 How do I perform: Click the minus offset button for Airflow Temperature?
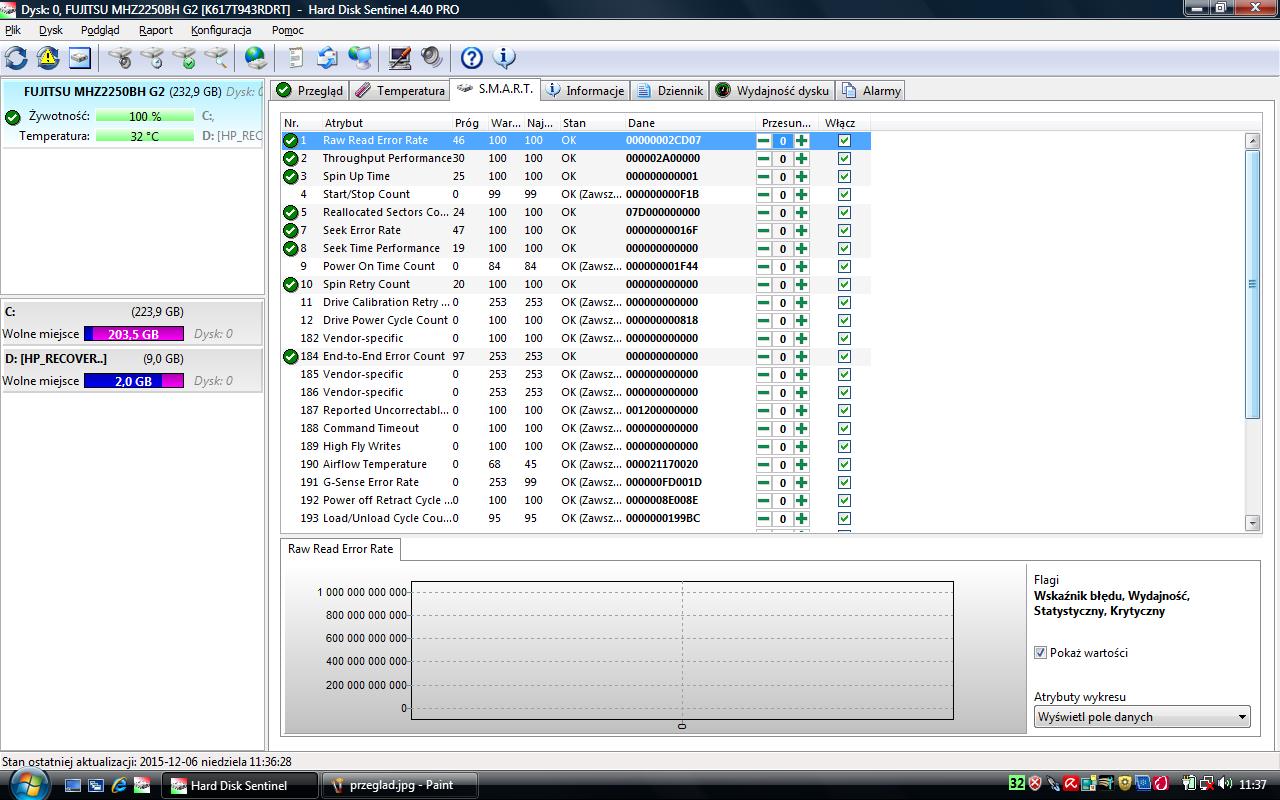(764, 465)
